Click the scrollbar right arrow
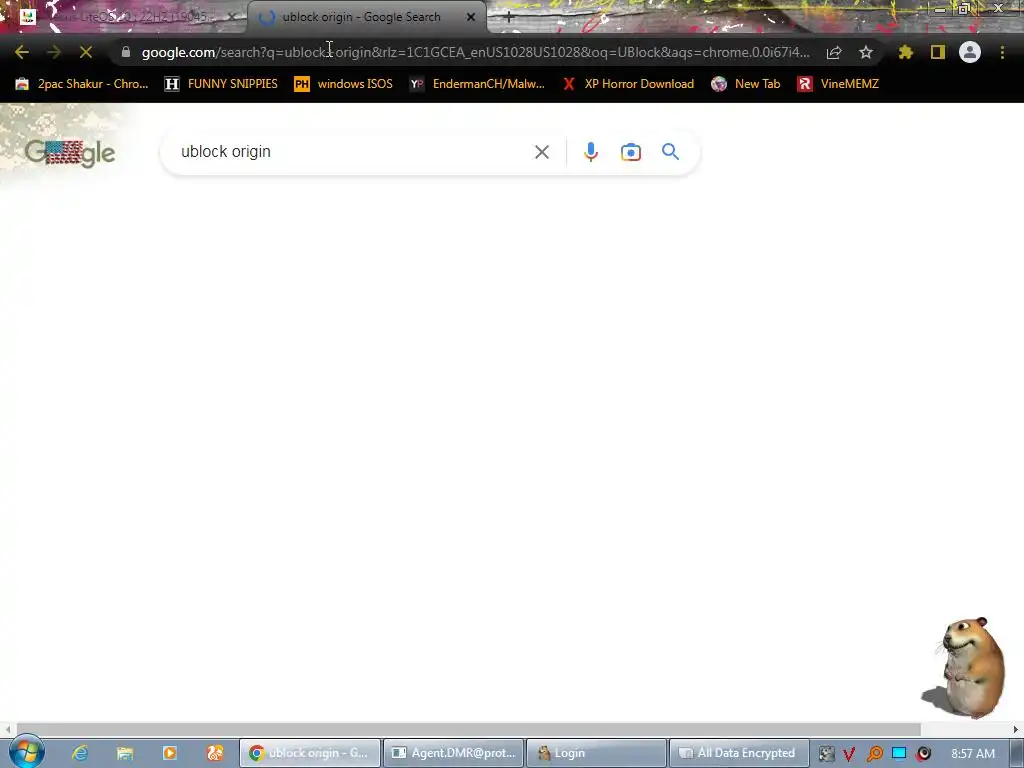Screen dimensions: 1024x768 (1016, 729)
